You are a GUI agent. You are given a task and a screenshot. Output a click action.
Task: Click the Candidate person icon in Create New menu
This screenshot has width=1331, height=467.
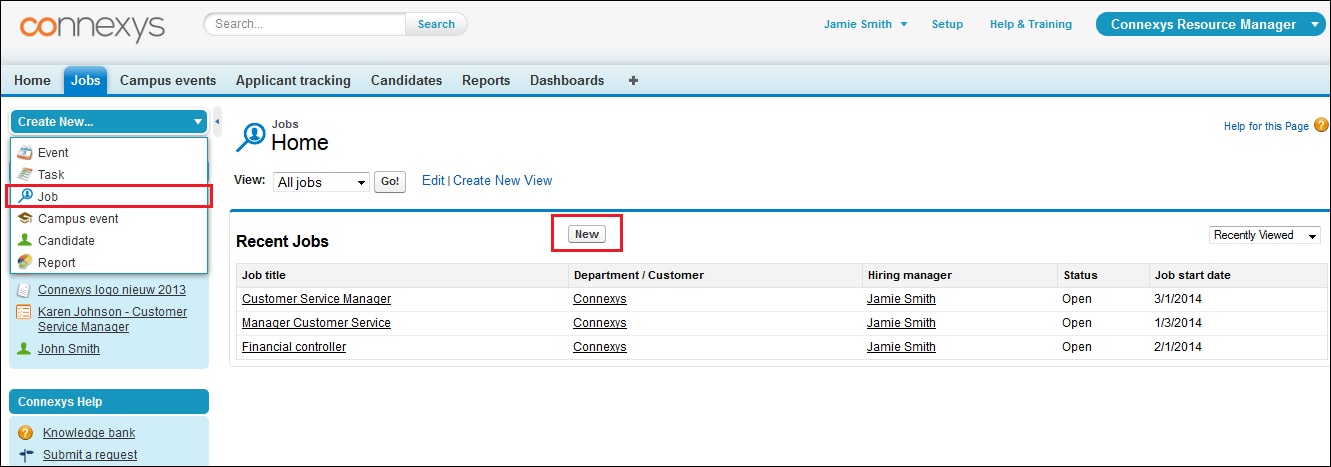[x=26, y=241]
